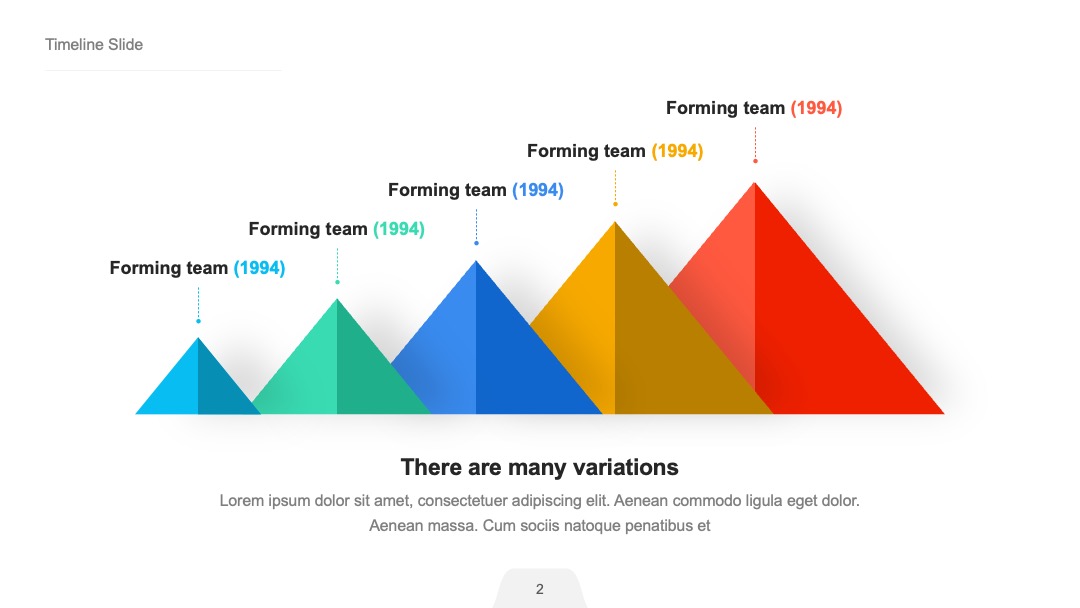This screenshot has width=1080, height=608.
Task: Select the Lorem ipsum paragraph text
Action: (539, 513)
